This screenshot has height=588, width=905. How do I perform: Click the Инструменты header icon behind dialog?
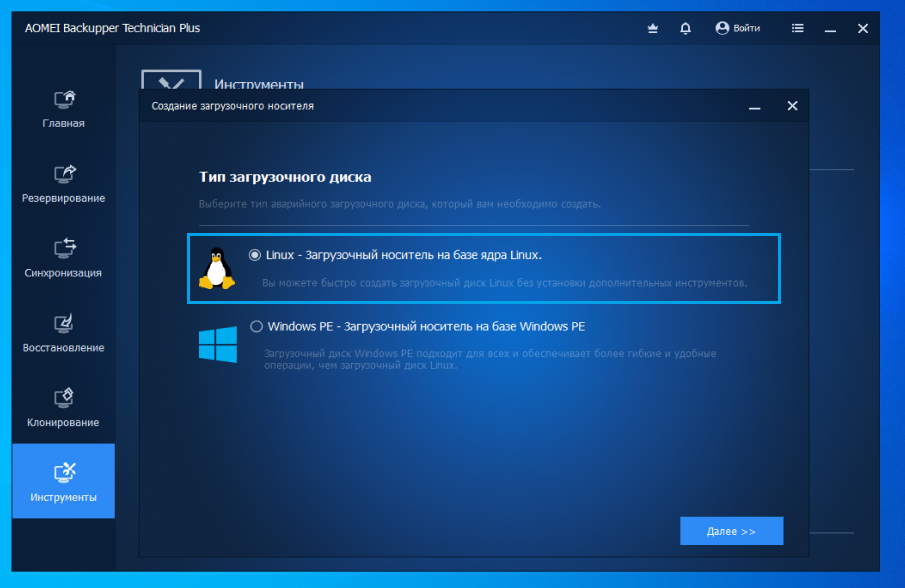(x=171, y=80)
